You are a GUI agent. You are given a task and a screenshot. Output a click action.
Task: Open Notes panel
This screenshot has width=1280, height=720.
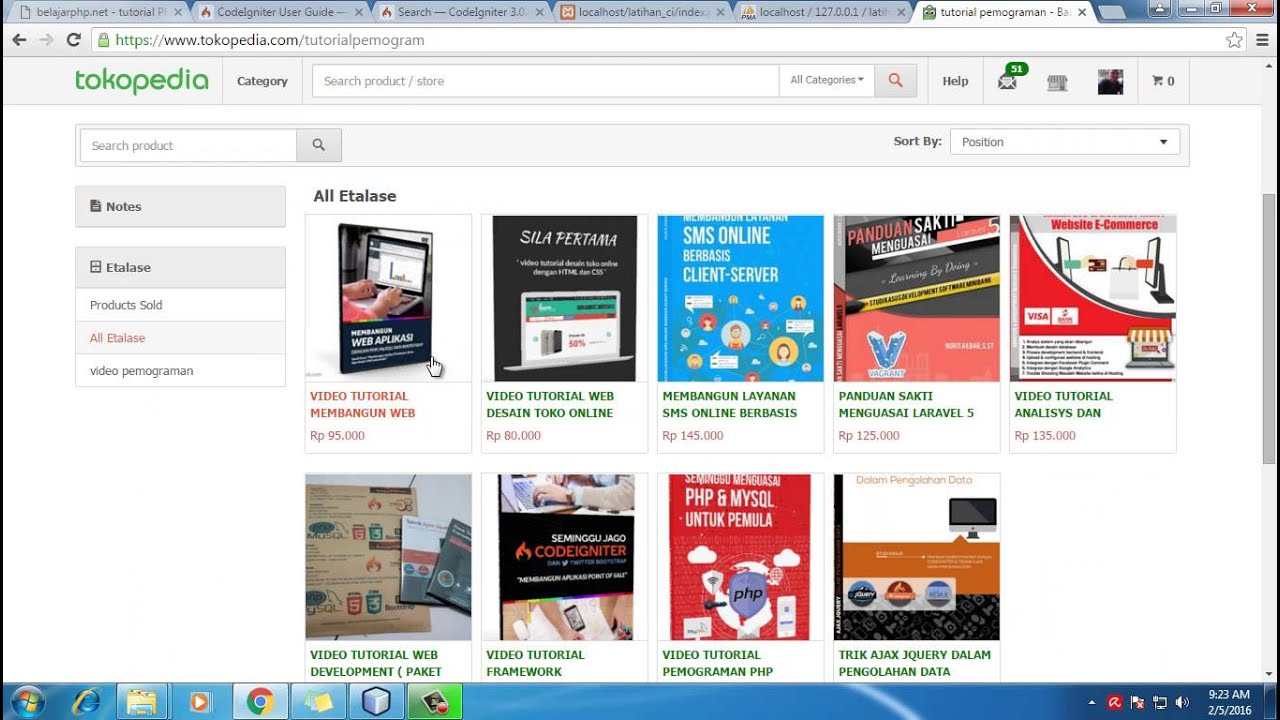click(x=180, y=206)
